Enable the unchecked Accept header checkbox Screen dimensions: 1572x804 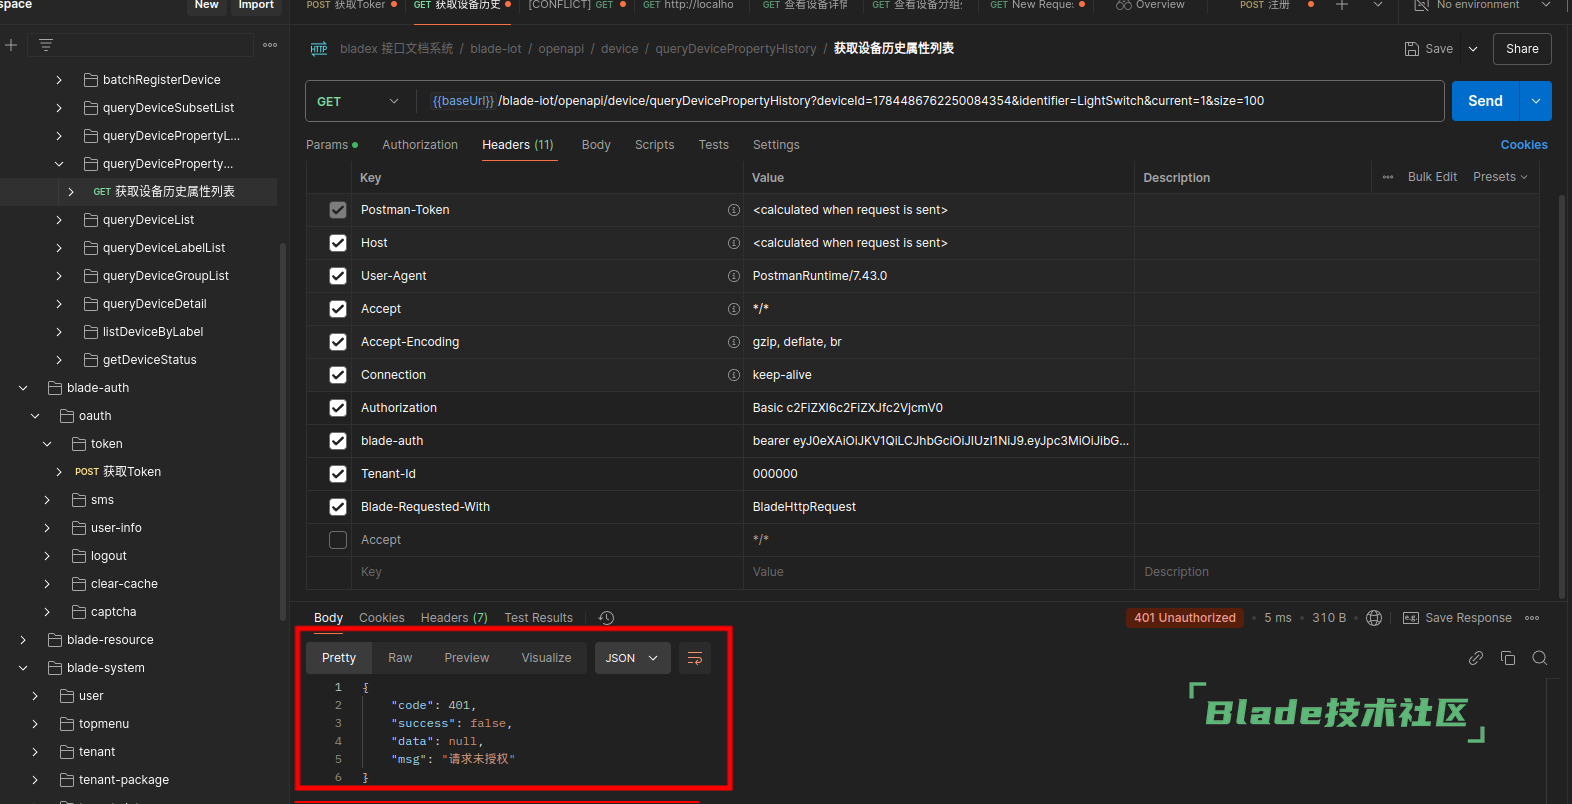[x=338, y=540]
